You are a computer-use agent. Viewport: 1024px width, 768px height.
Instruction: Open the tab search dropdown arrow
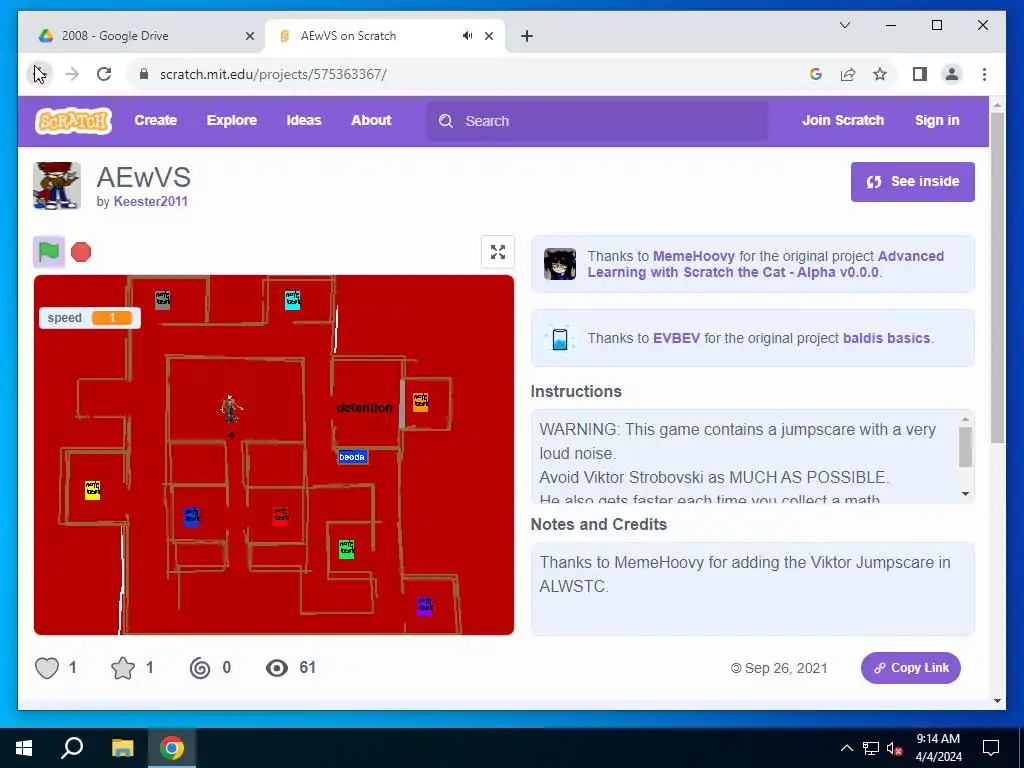844,25
